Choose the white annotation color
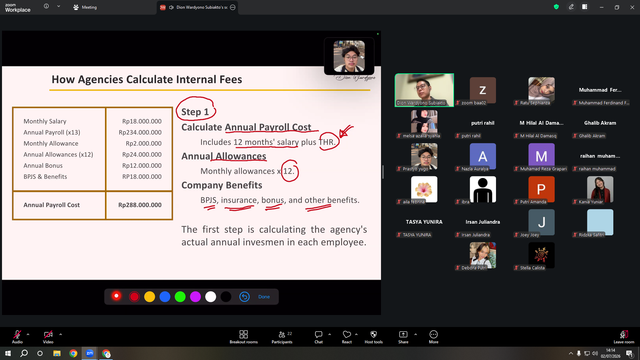 click(x=211, y=297)
